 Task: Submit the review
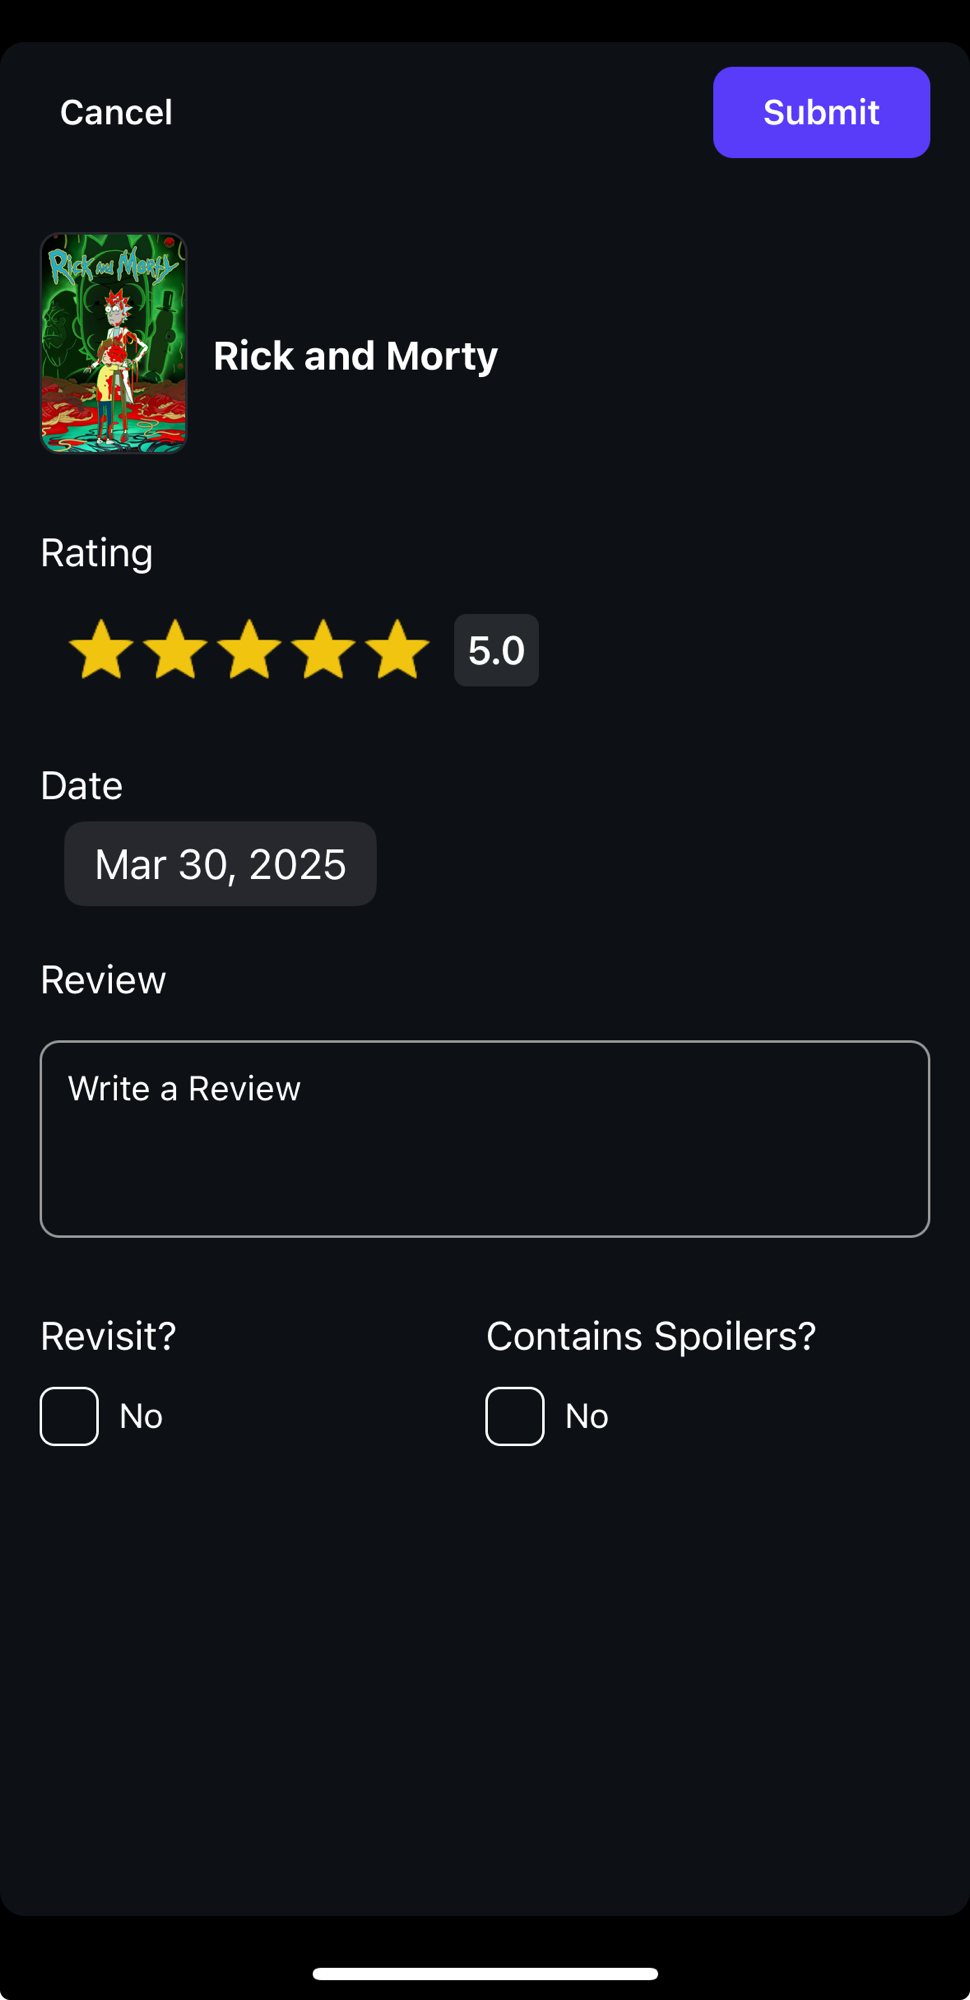(821, 112)
